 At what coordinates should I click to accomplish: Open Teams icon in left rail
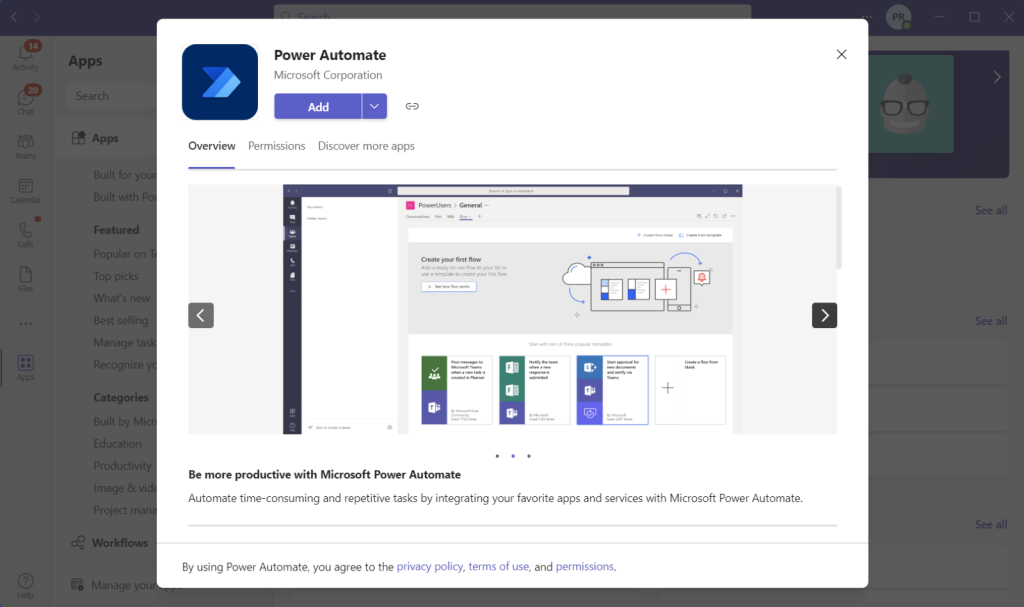25,146
